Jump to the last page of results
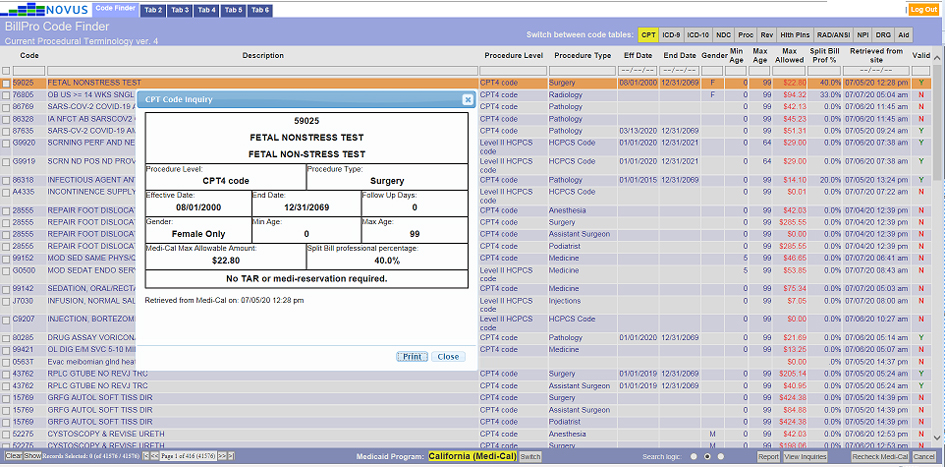Image resolution: width=945 pixels, height=467 pixels. tap(231, 456)
